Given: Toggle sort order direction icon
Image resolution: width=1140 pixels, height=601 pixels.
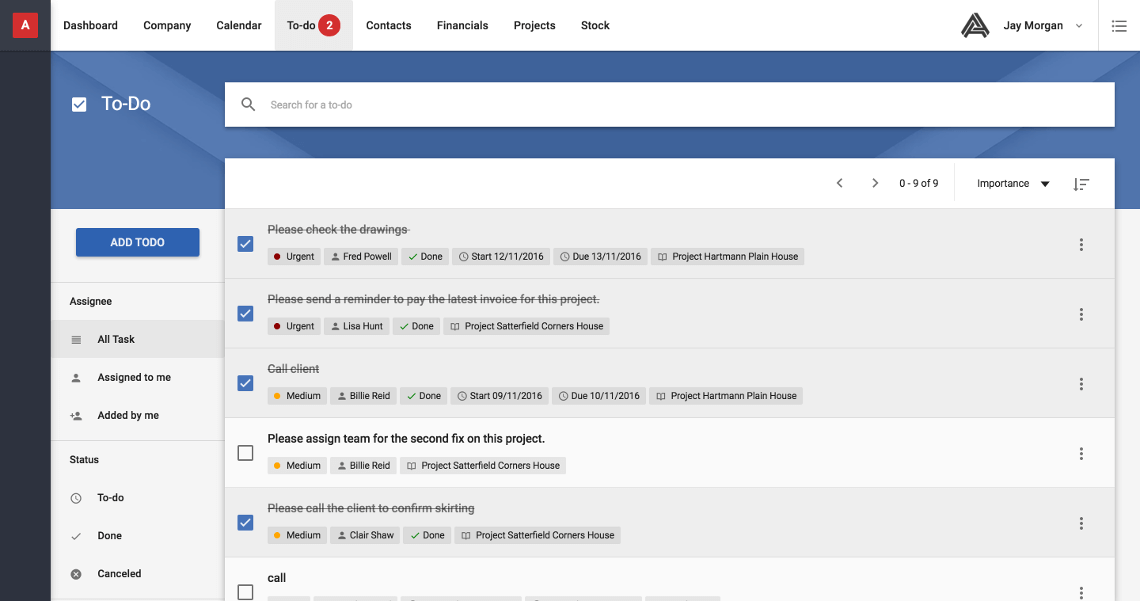Looking at the screenshot, I should (1081, 184).
